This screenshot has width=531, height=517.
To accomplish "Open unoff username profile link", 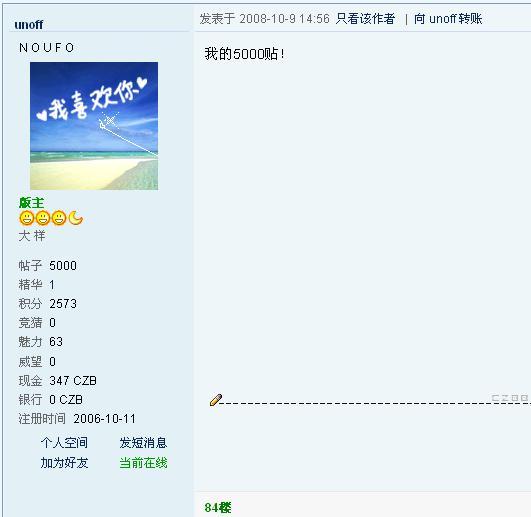I will [28, 24].
